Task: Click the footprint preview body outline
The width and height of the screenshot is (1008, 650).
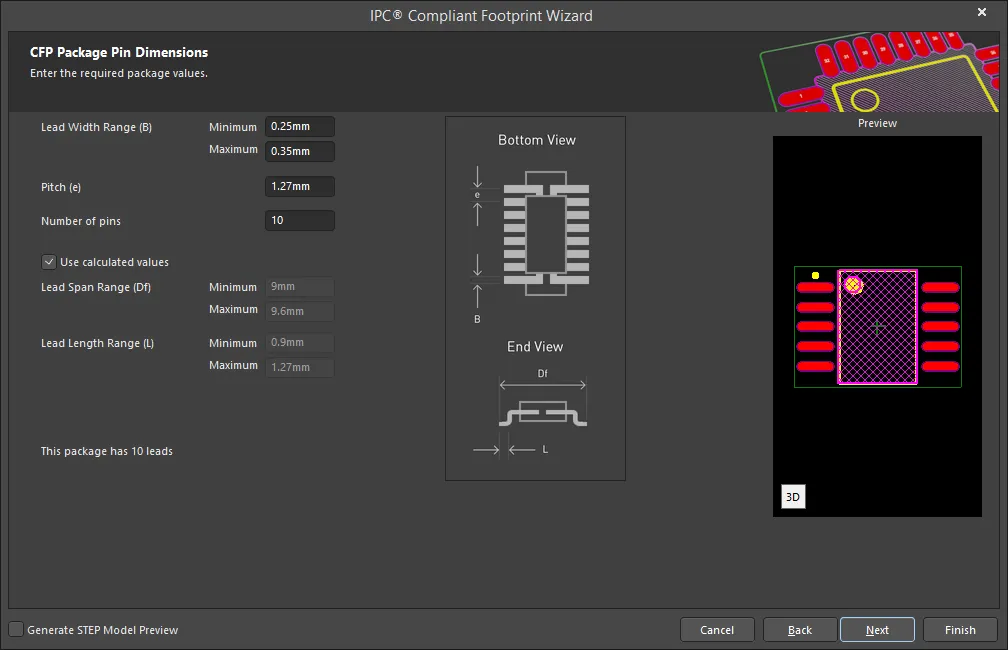Action: pos(878,327)
